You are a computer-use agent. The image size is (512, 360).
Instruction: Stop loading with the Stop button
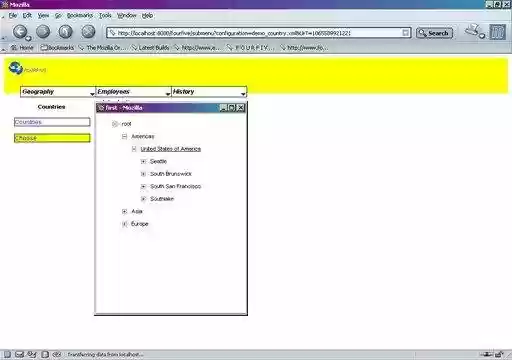point(88,32)
